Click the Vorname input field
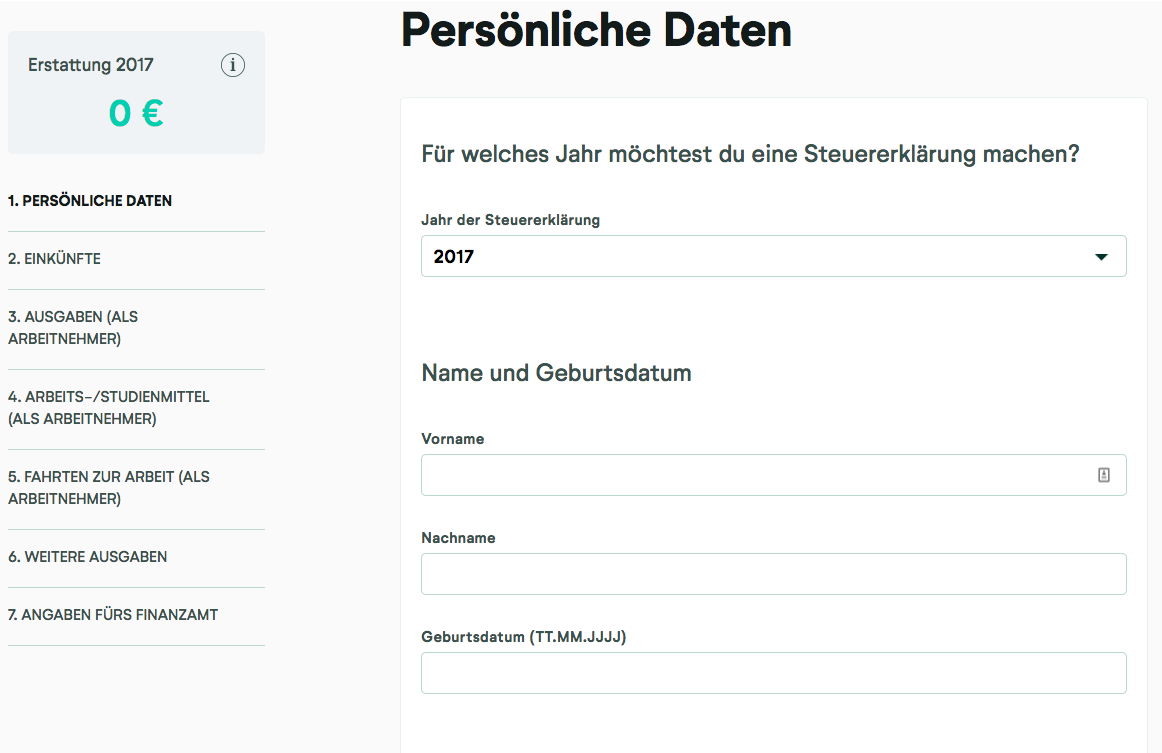Image resolution: width=1162 pixels, height=753 pixels. [x=773, y=474]
